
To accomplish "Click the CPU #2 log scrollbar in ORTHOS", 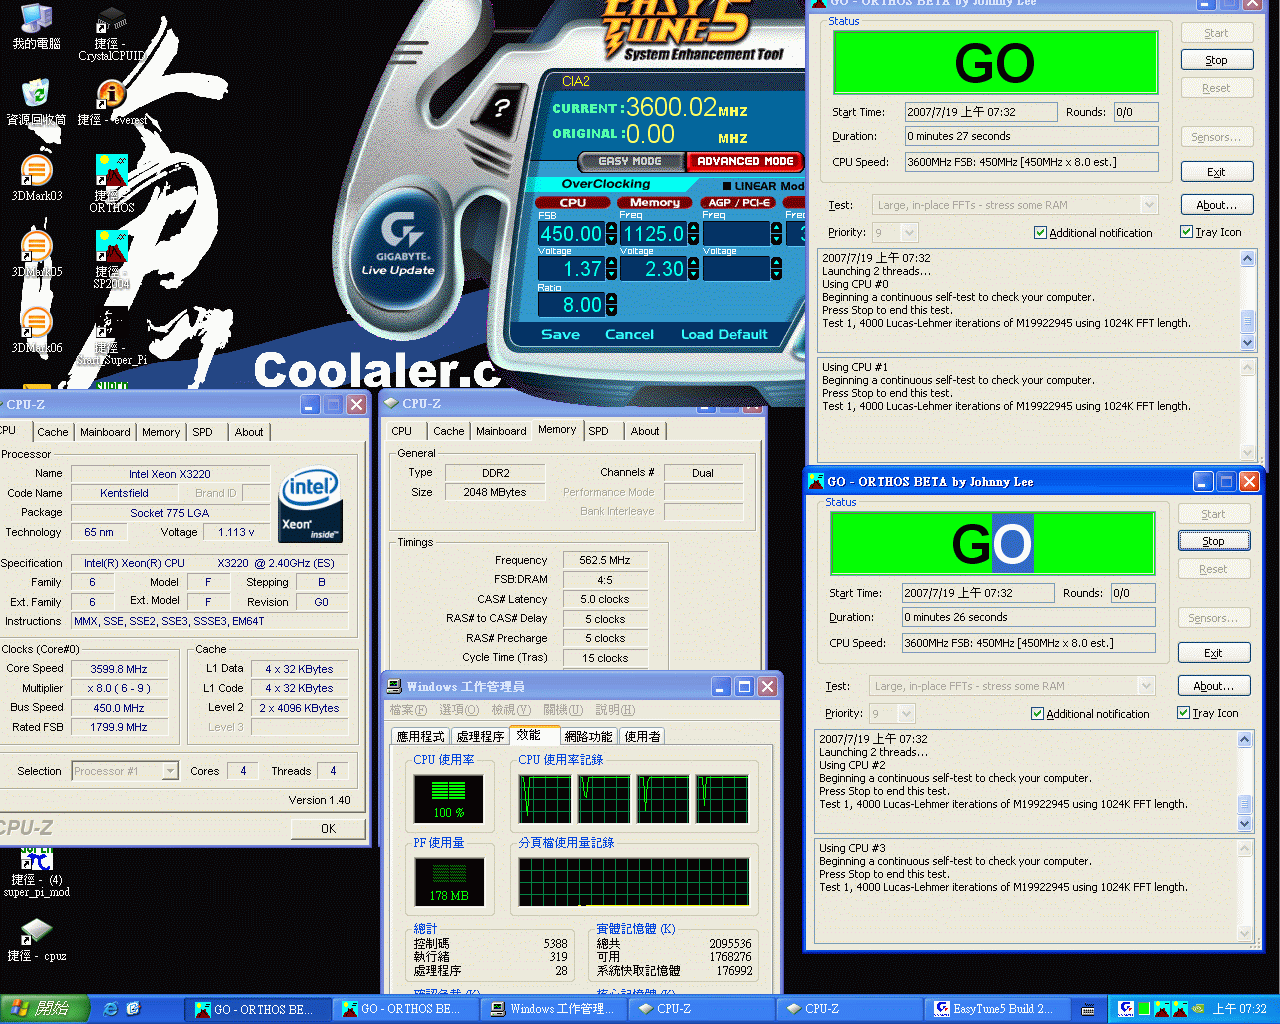I will [x=1244, y=781].
